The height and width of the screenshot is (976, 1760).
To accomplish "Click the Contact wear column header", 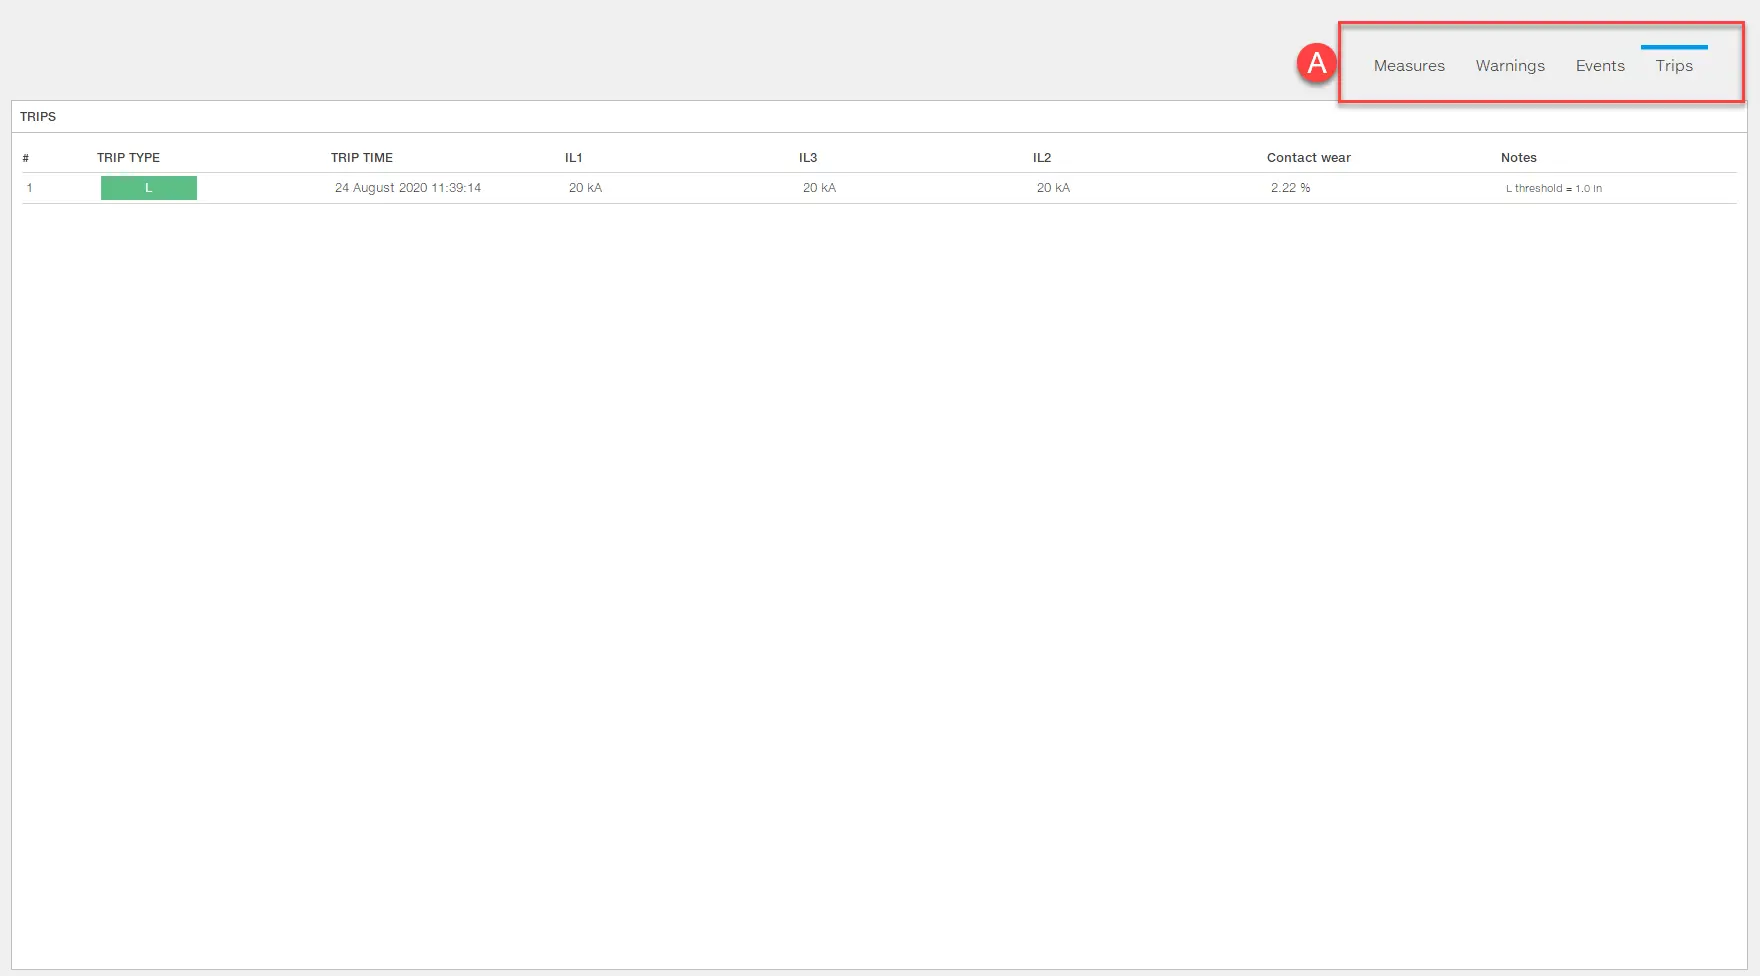I will (x=1308, y=158).
